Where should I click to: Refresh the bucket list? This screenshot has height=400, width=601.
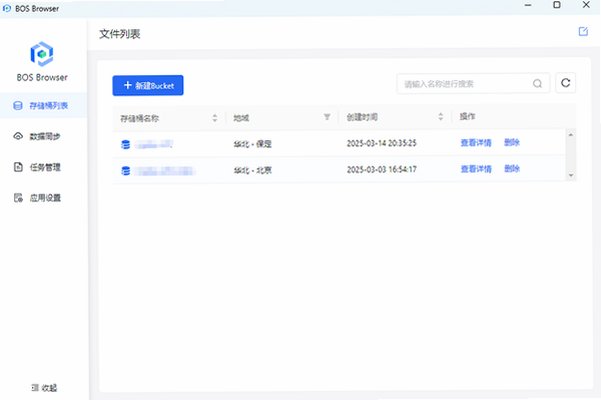[x=565, y=83]
